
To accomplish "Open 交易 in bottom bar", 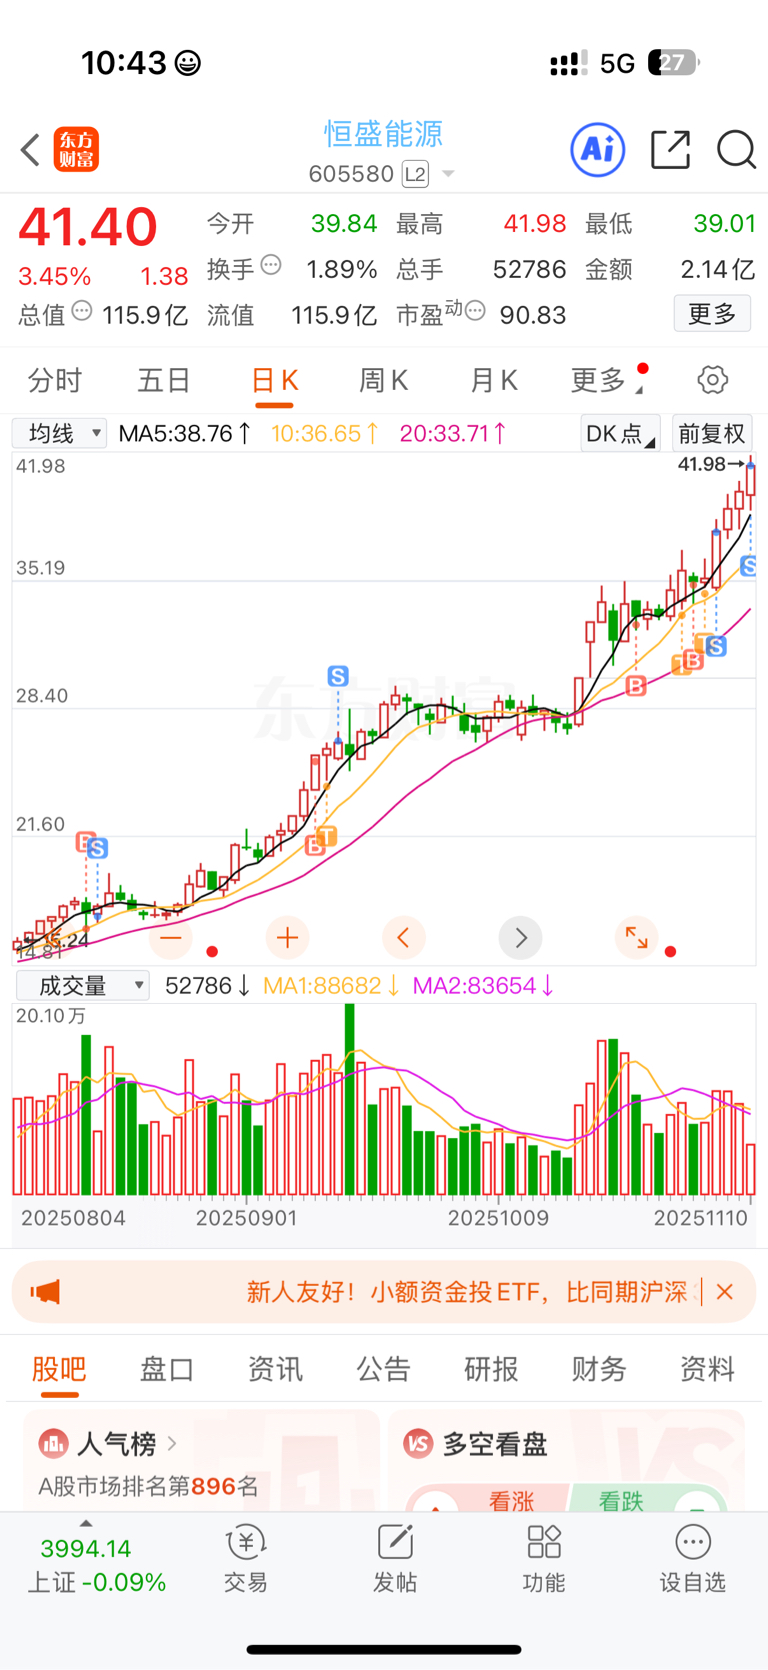I will tap(245, 1559).
